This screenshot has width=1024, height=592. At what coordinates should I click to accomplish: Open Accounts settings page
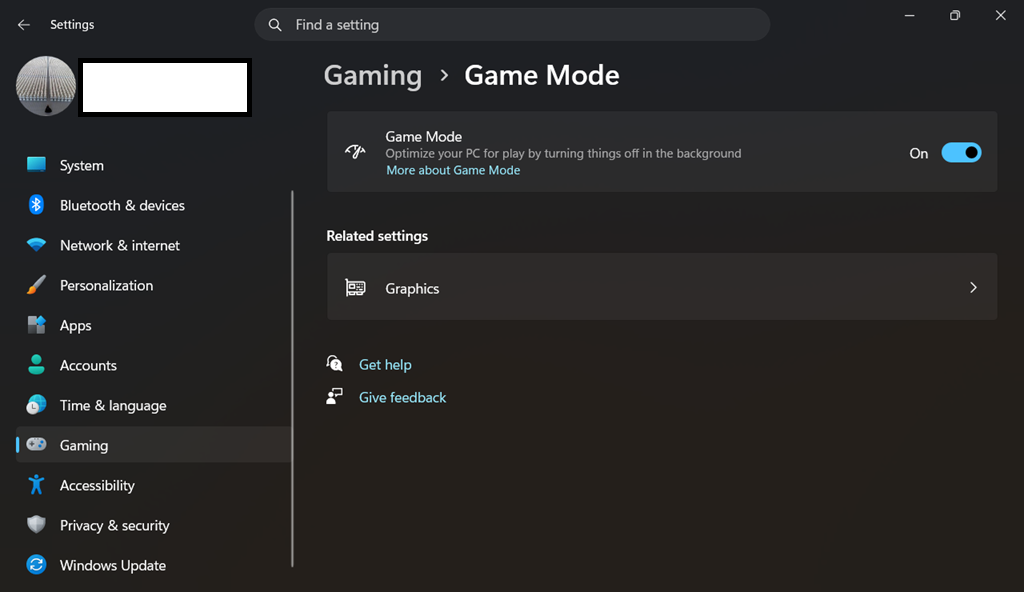tap(154, 365)
